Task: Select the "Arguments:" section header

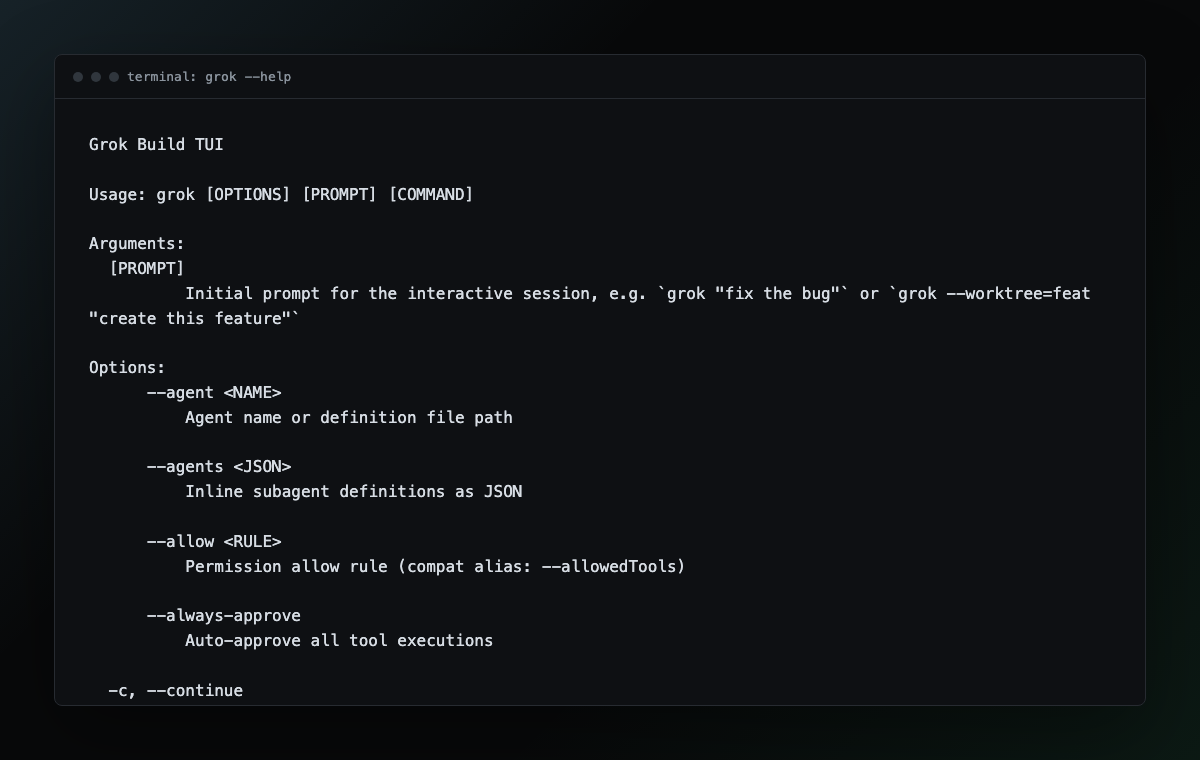Action: pos(137,243)
